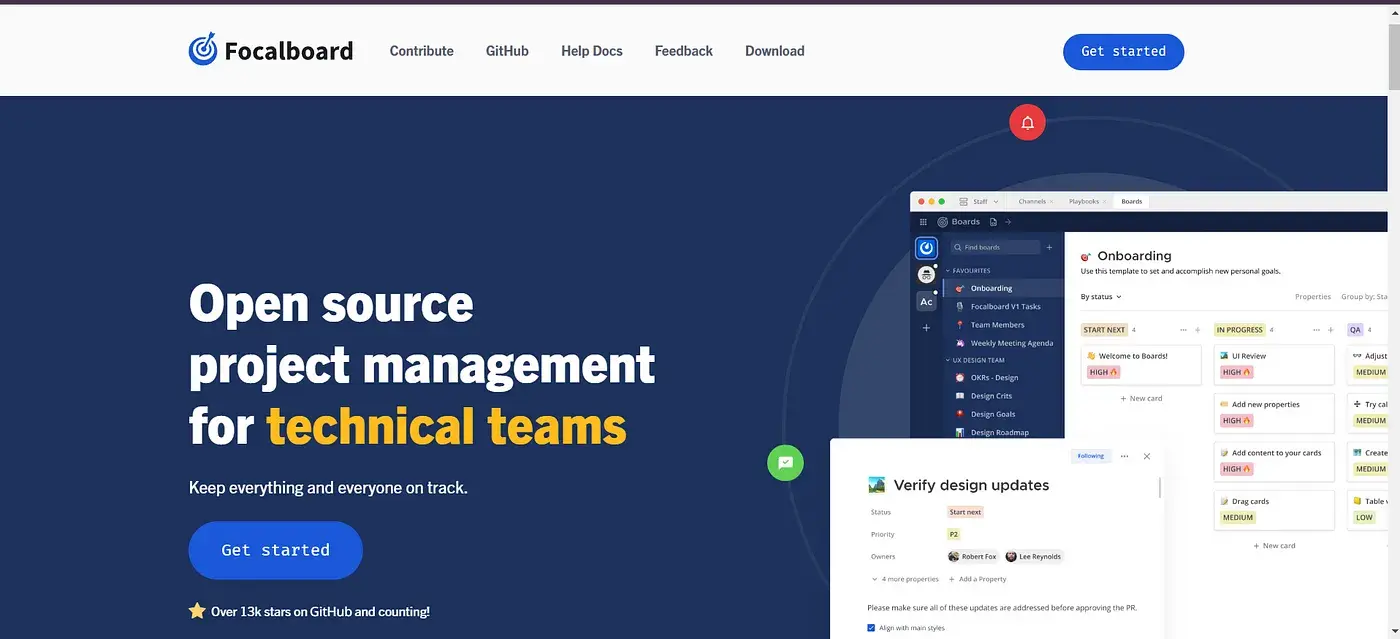Open the ellipsis menu on the Verify design updates card
The width and height of the screenshot is (1400, 639).
(1124, 456)
